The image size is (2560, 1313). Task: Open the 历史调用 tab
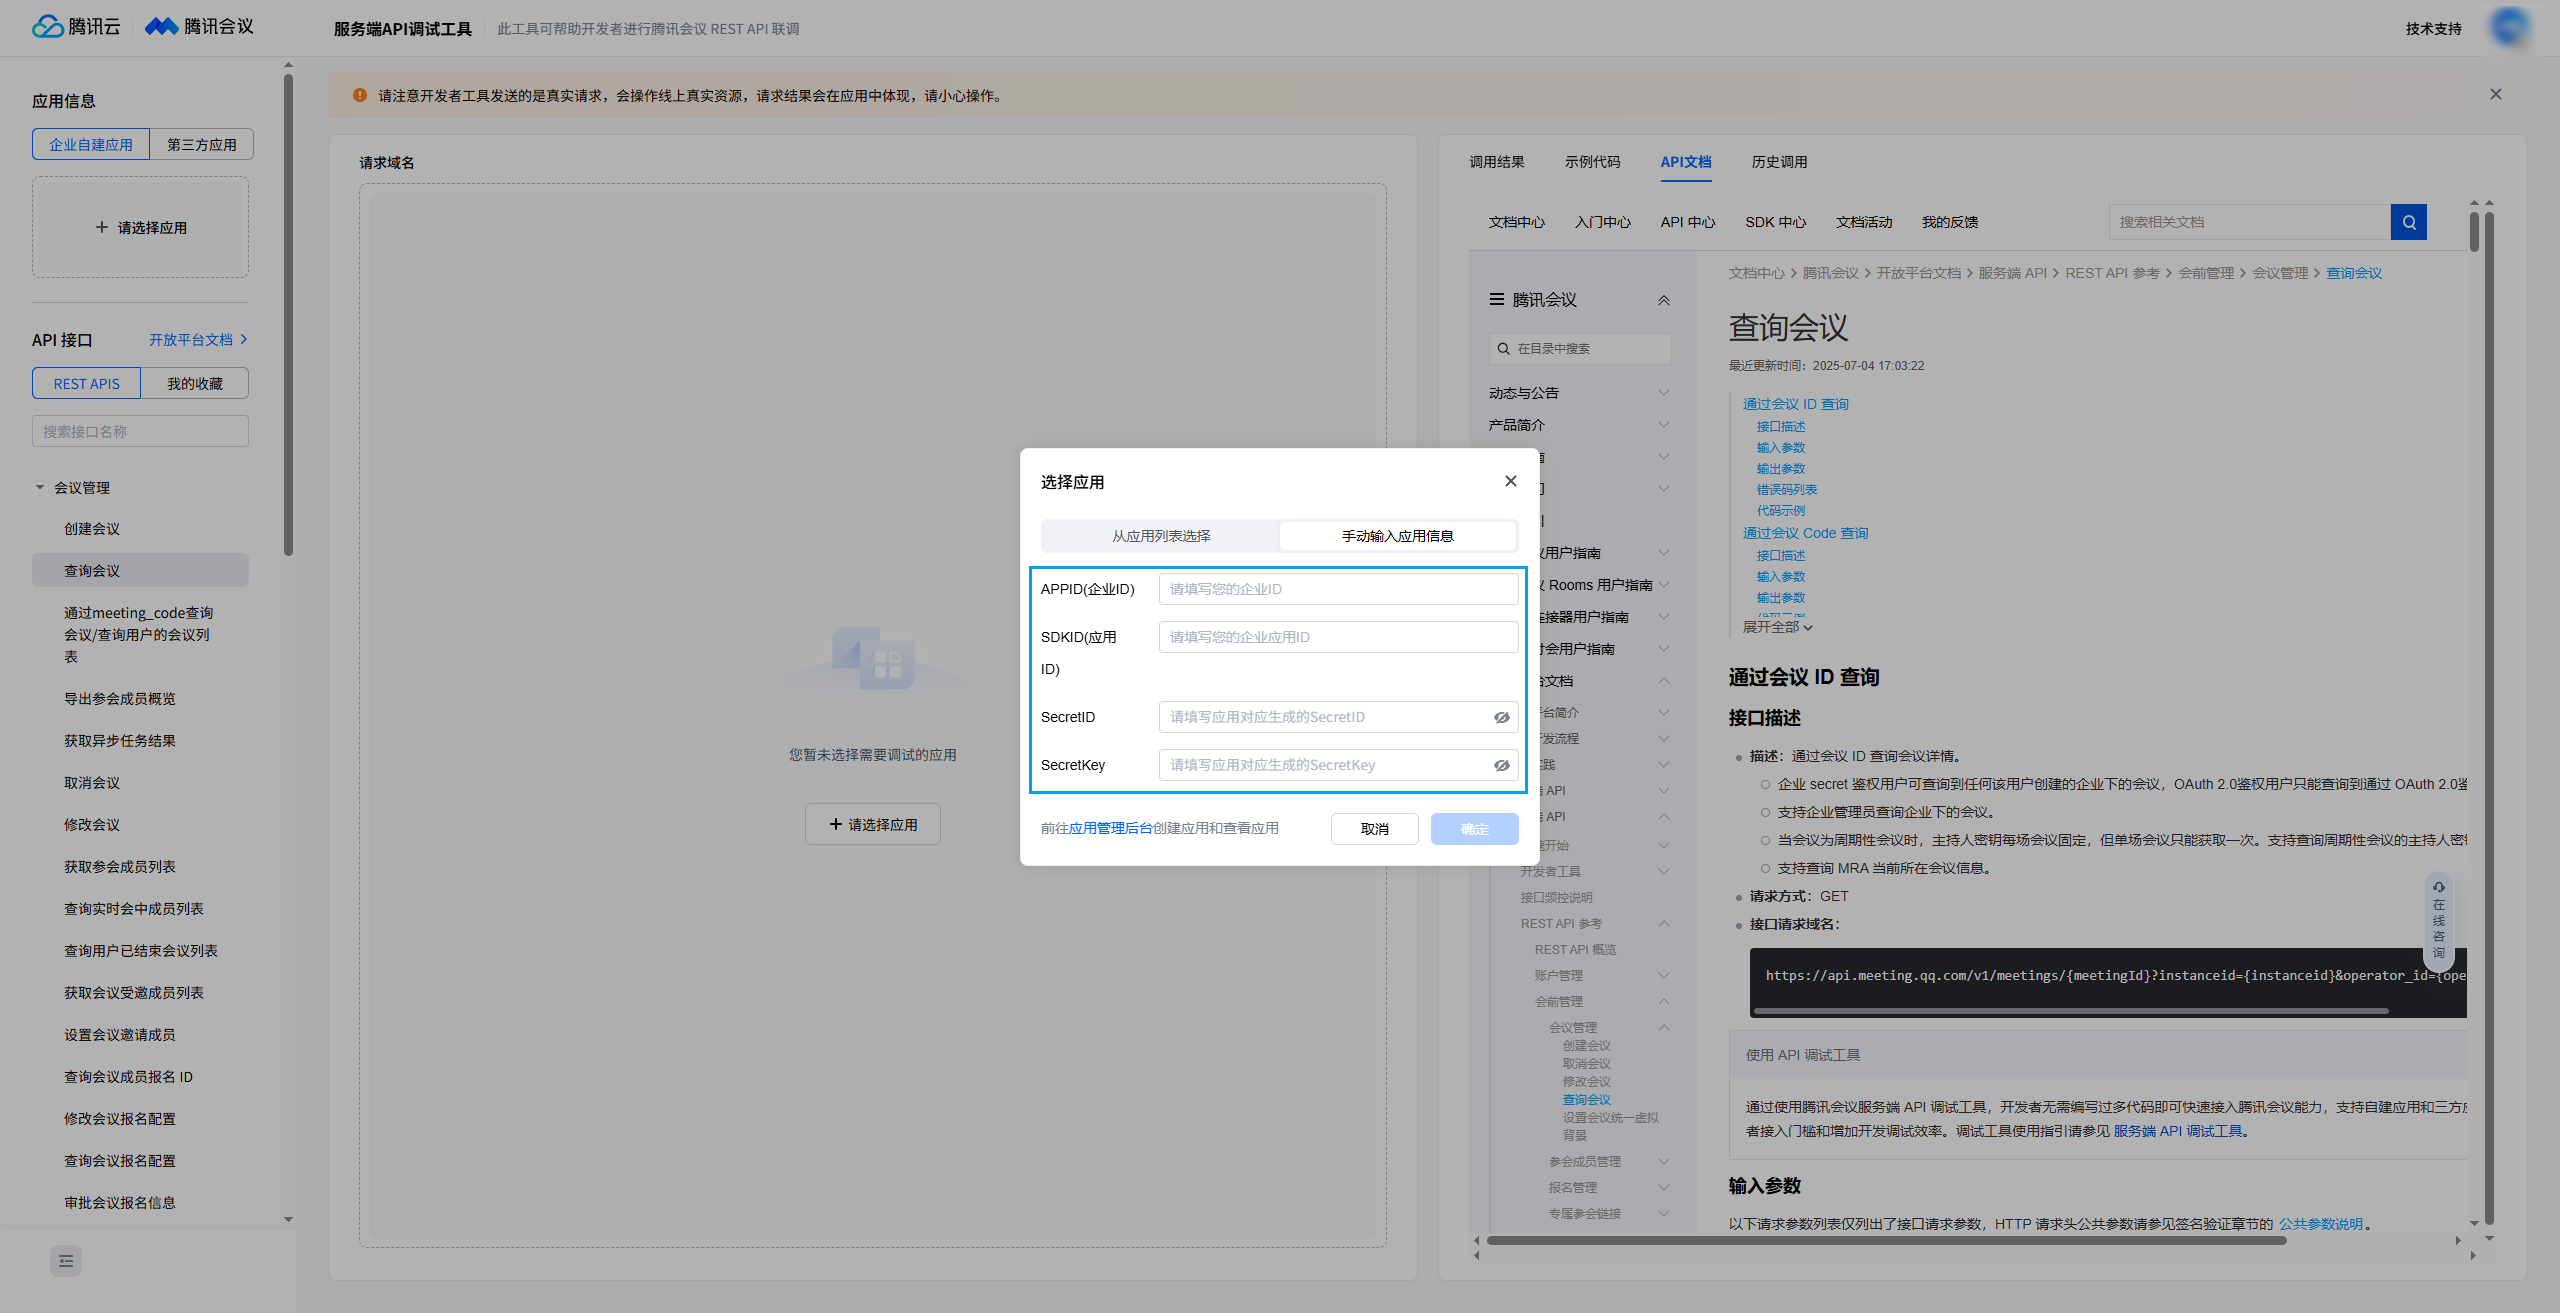1779,162
